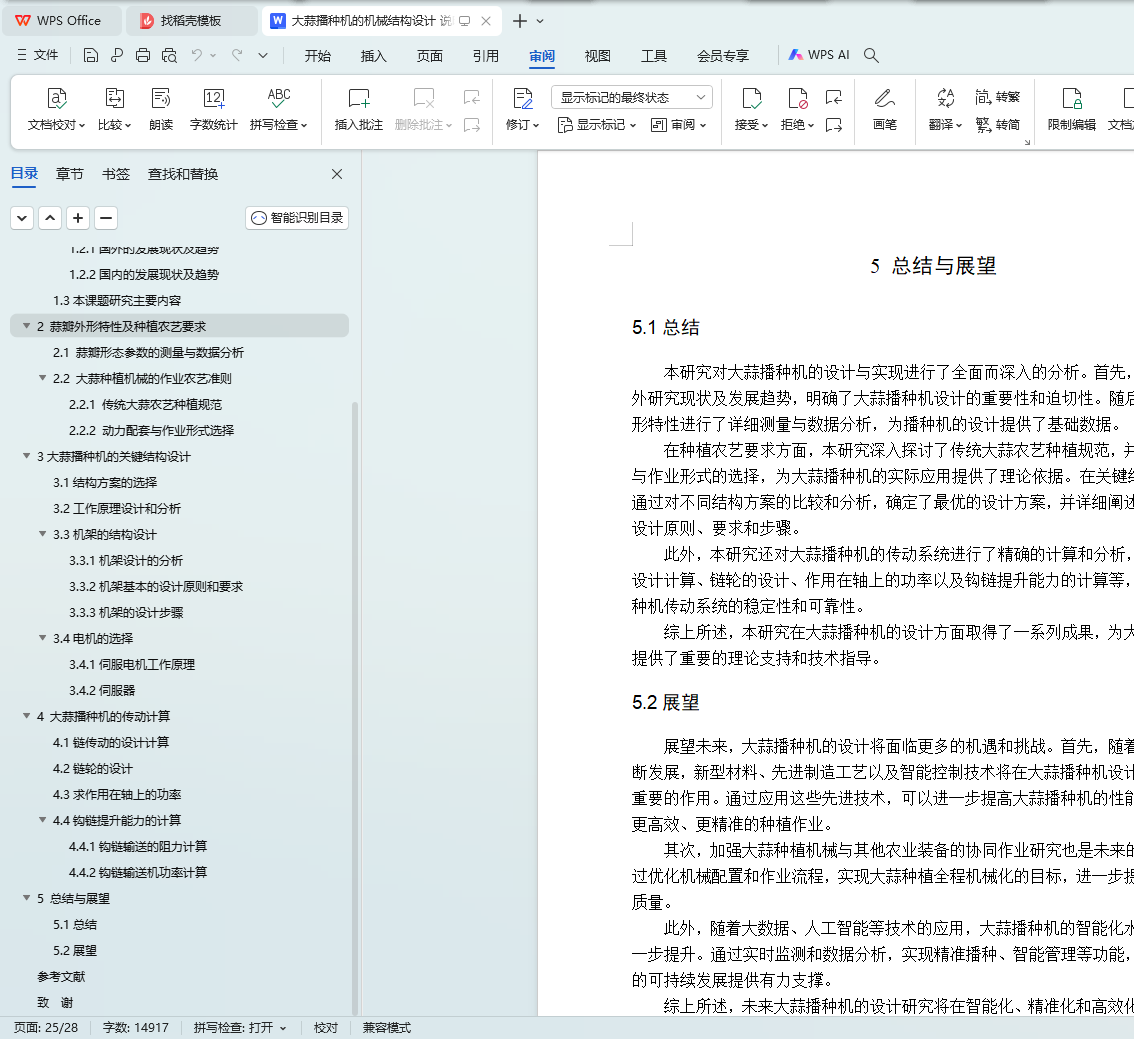This screenshot has width=1134, height=1039.
Task: Open a new tab with plus button
Action: 519,21
